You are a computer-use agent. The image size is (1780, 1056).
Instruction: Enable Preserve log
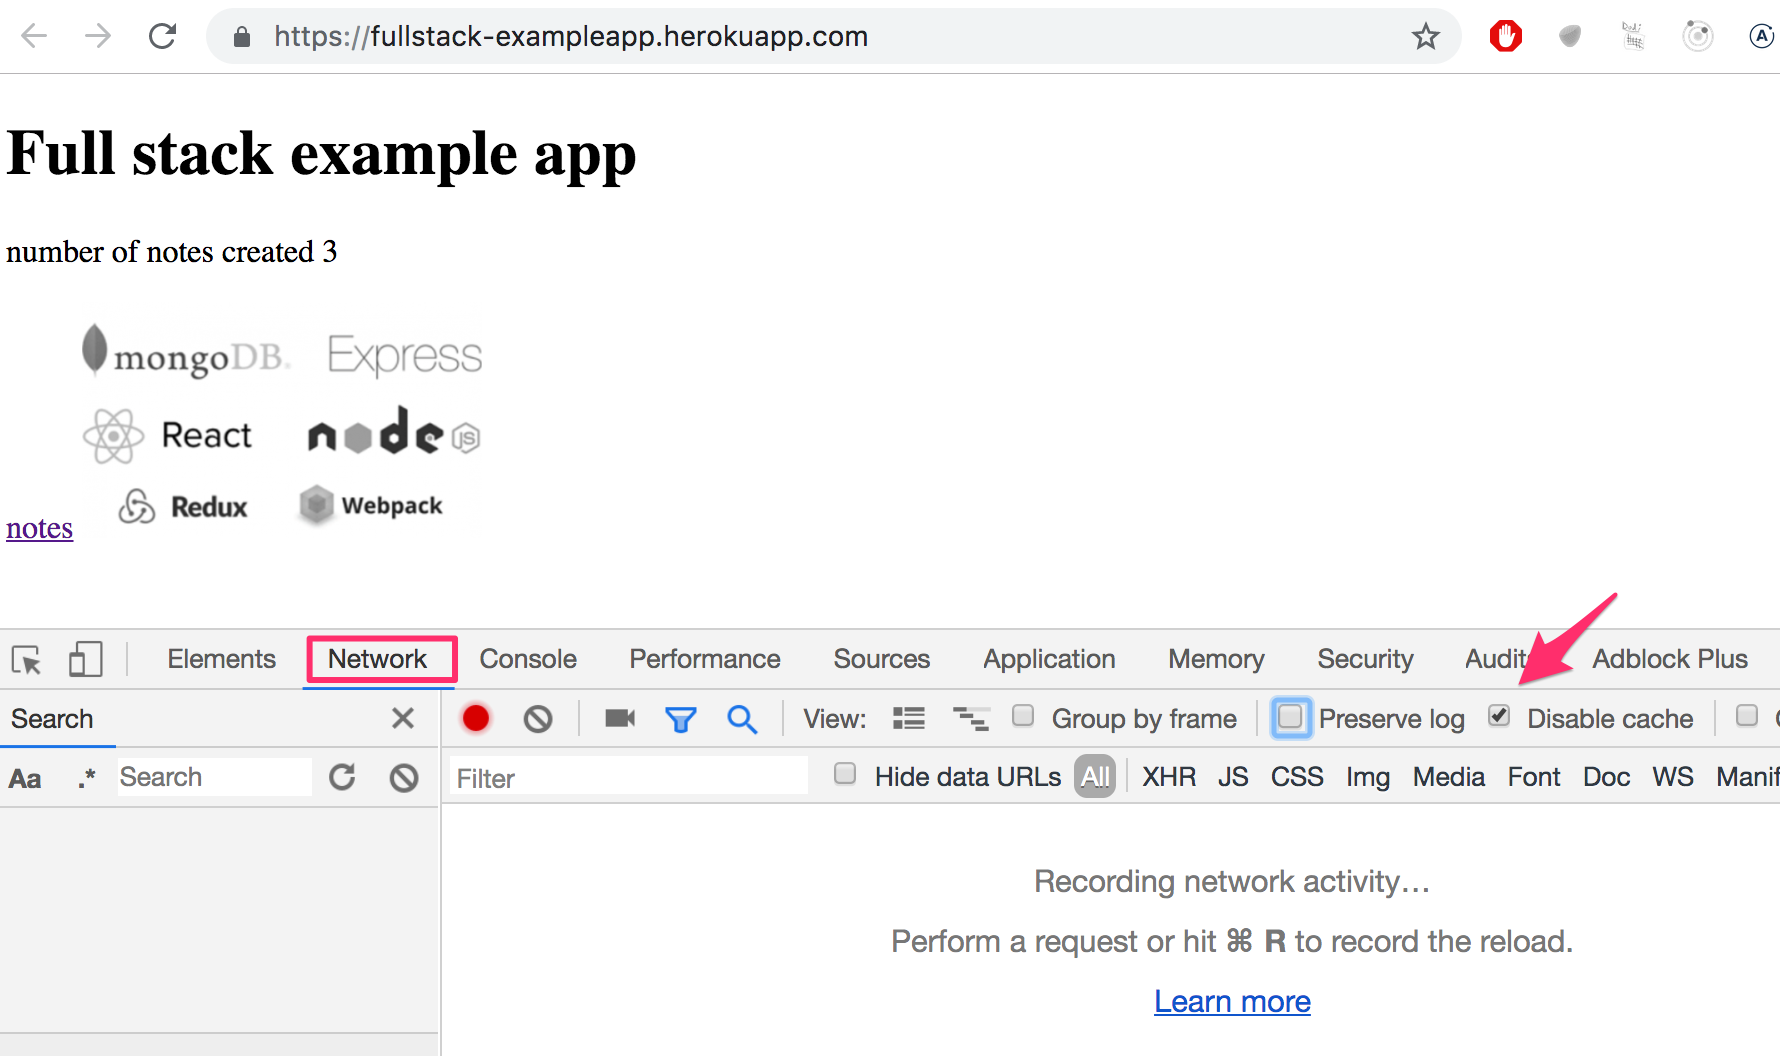pos(1291,717)
